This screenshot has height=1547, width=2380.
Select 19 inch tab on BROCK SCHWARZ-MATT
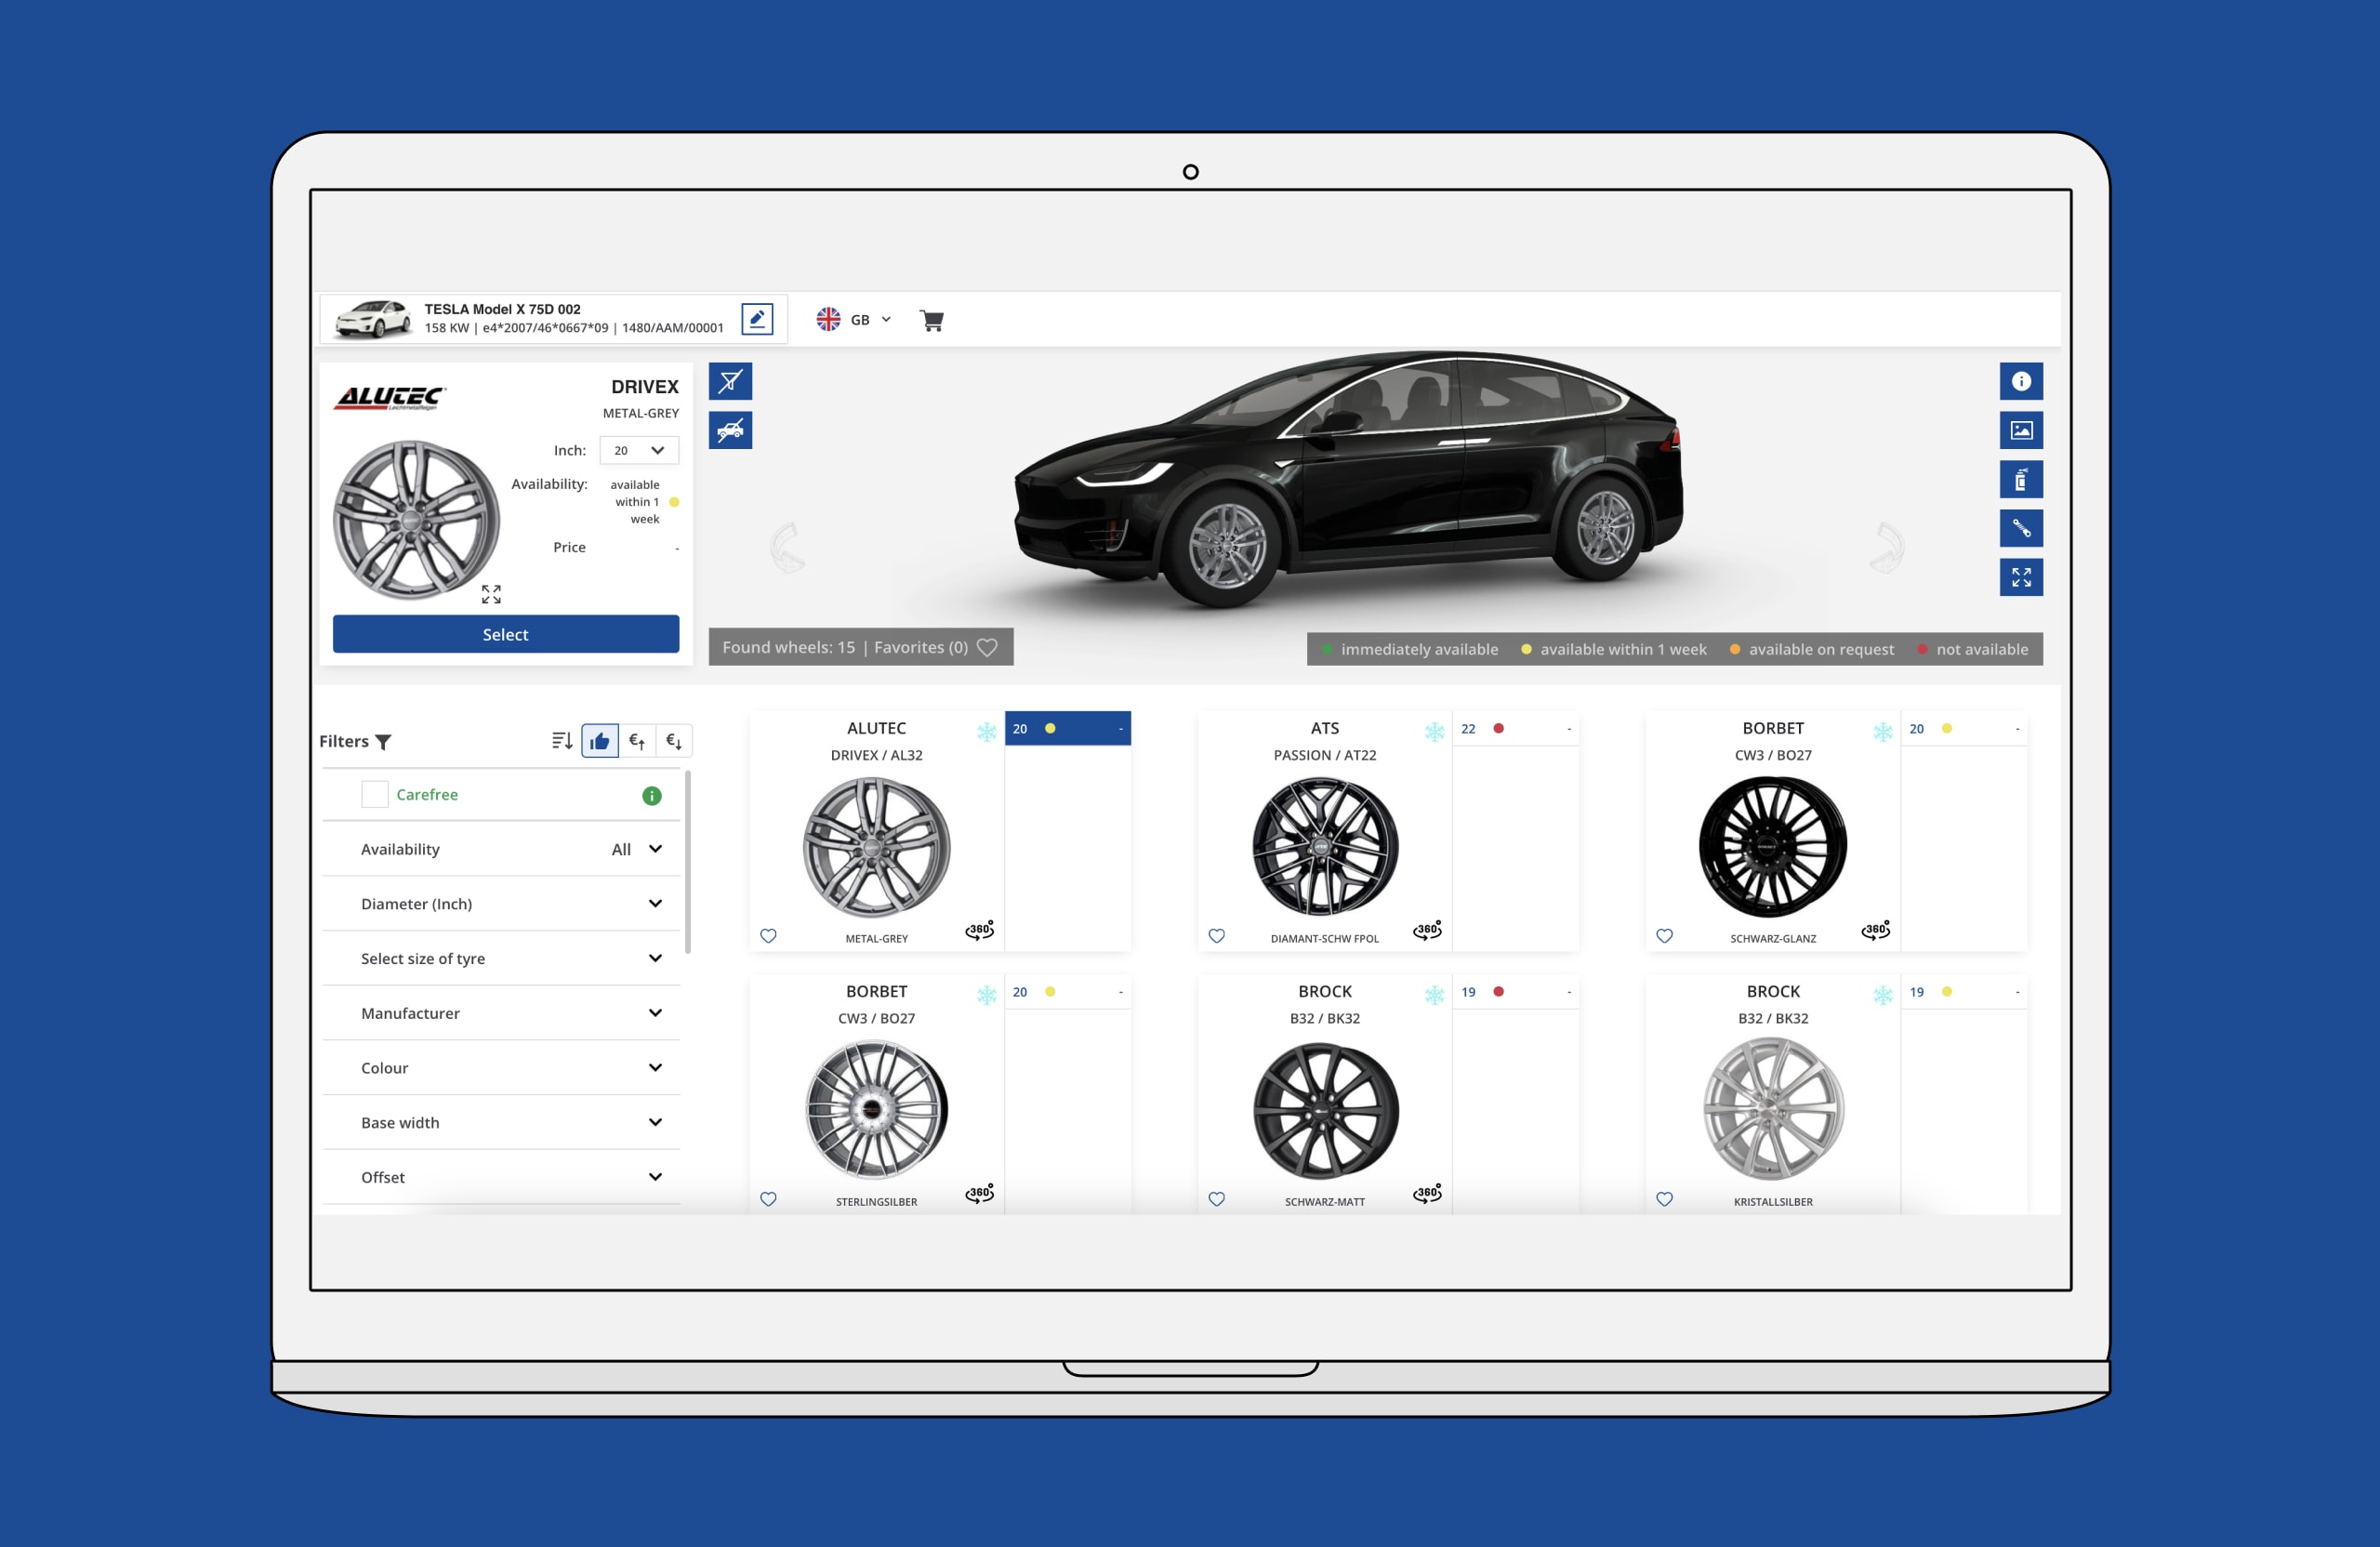[x=1516, y=991]
